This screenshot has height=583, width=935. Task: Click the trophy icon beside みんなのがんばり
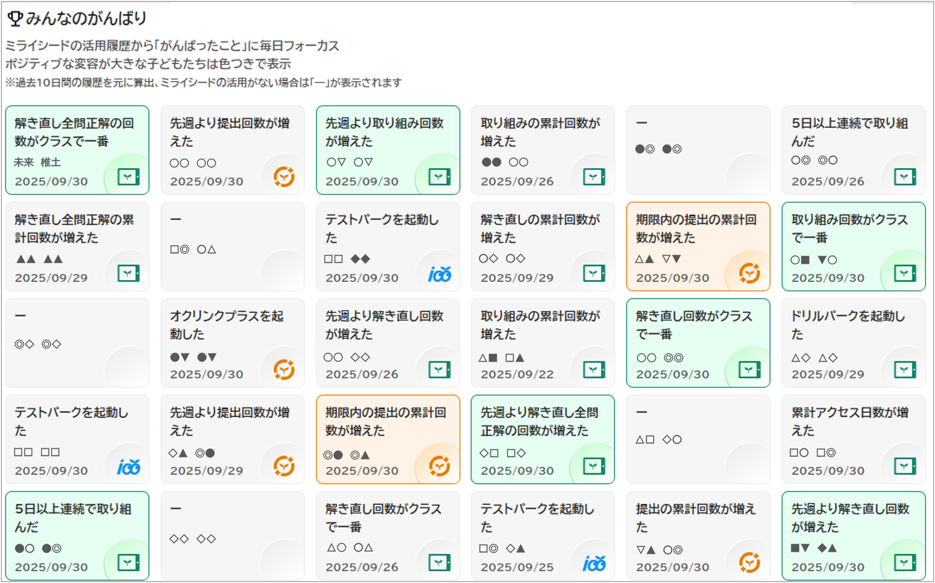point(15,18)
